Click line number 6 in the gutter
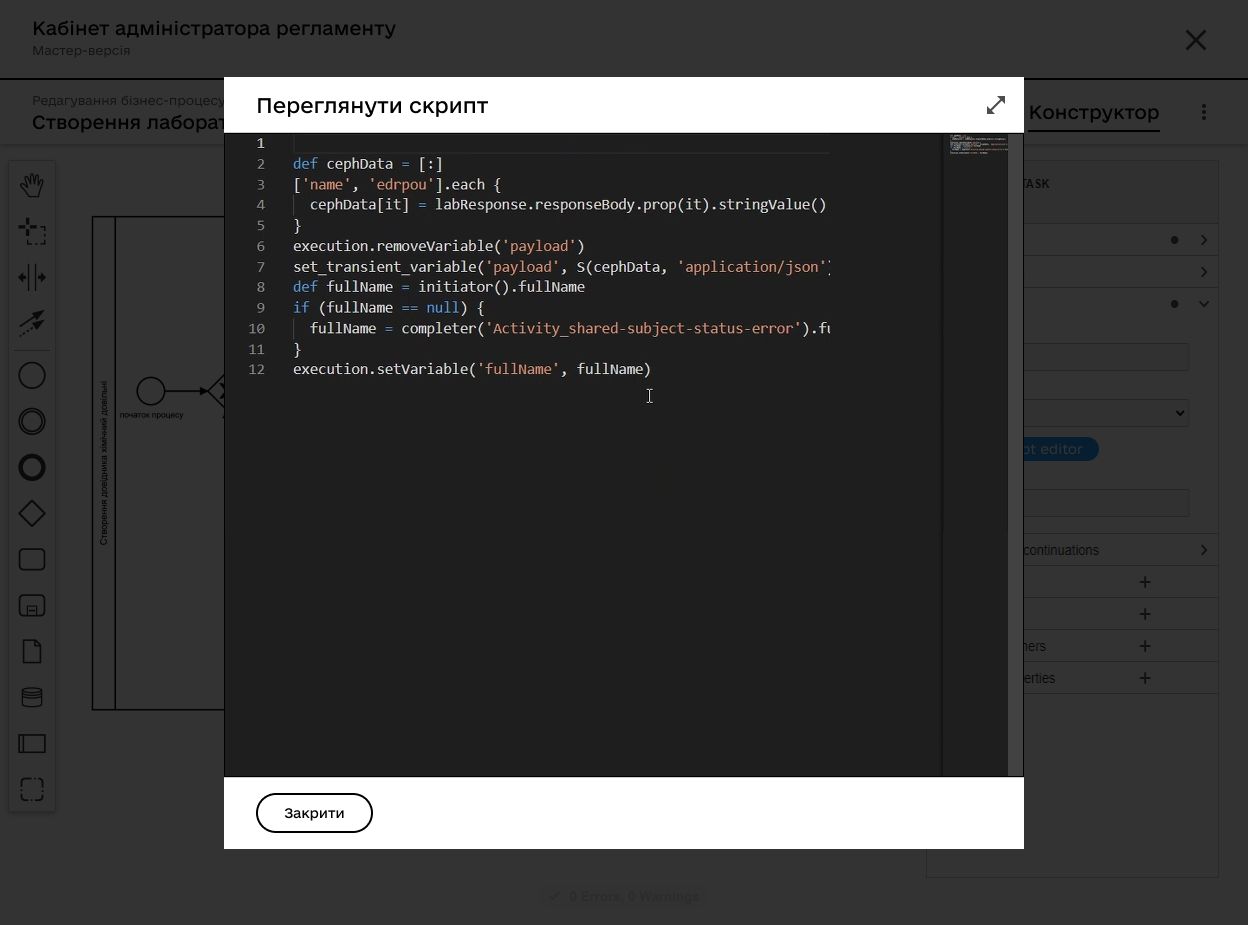This screenshot has width=1248, height=925. (261, 246)
